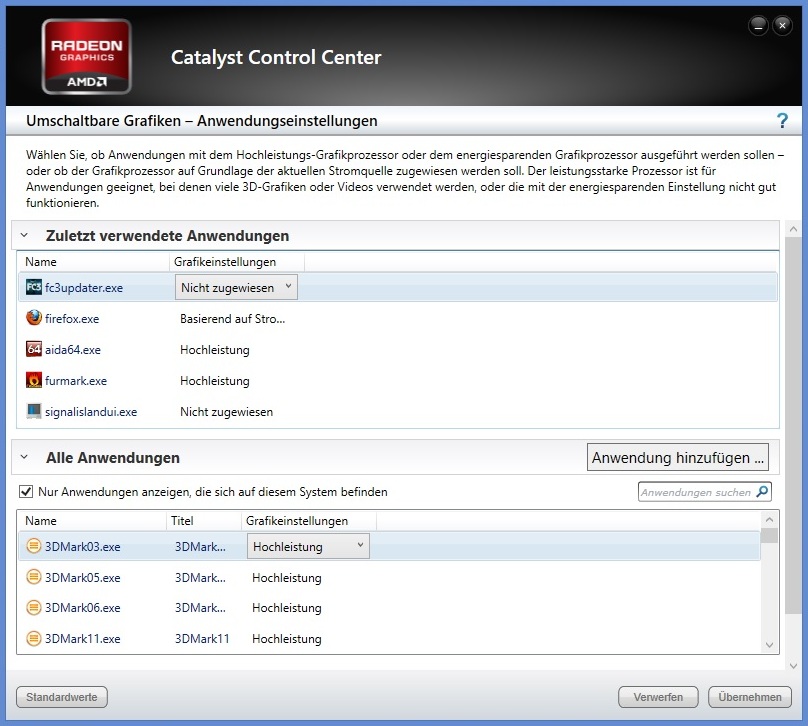Click 'Basierend auf Stro...' setting for firefox.exe

(x=232, y=319)
